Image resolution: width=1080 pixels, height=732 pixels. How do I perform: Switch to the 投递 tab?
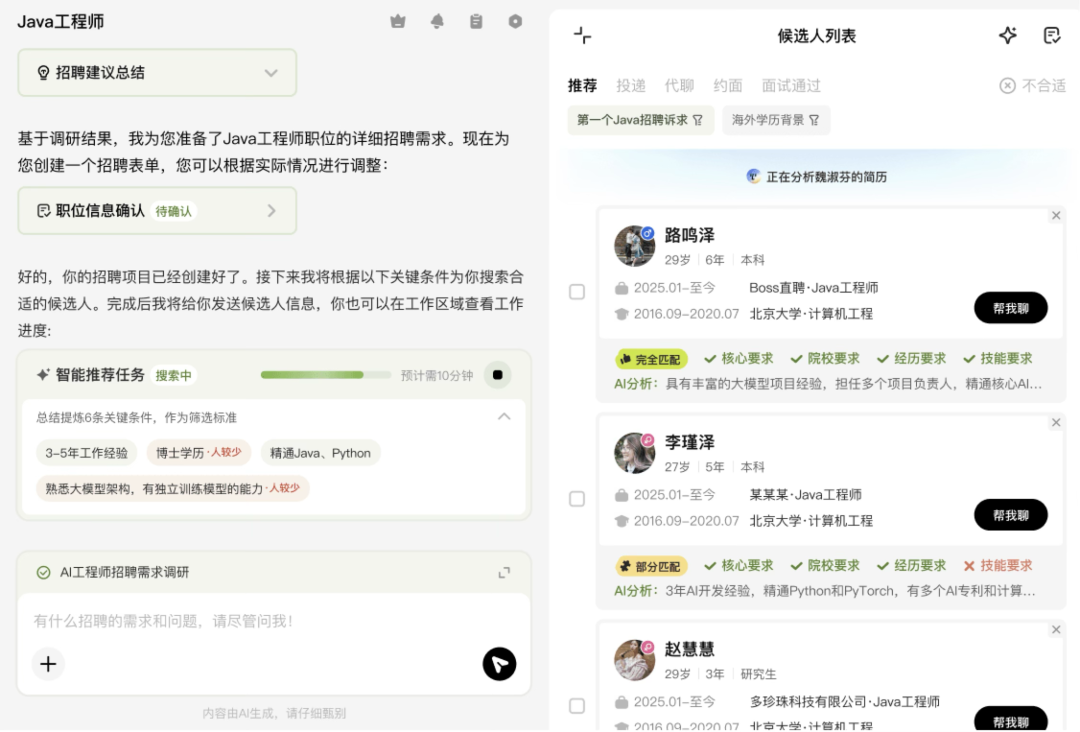tap(631, 85)
